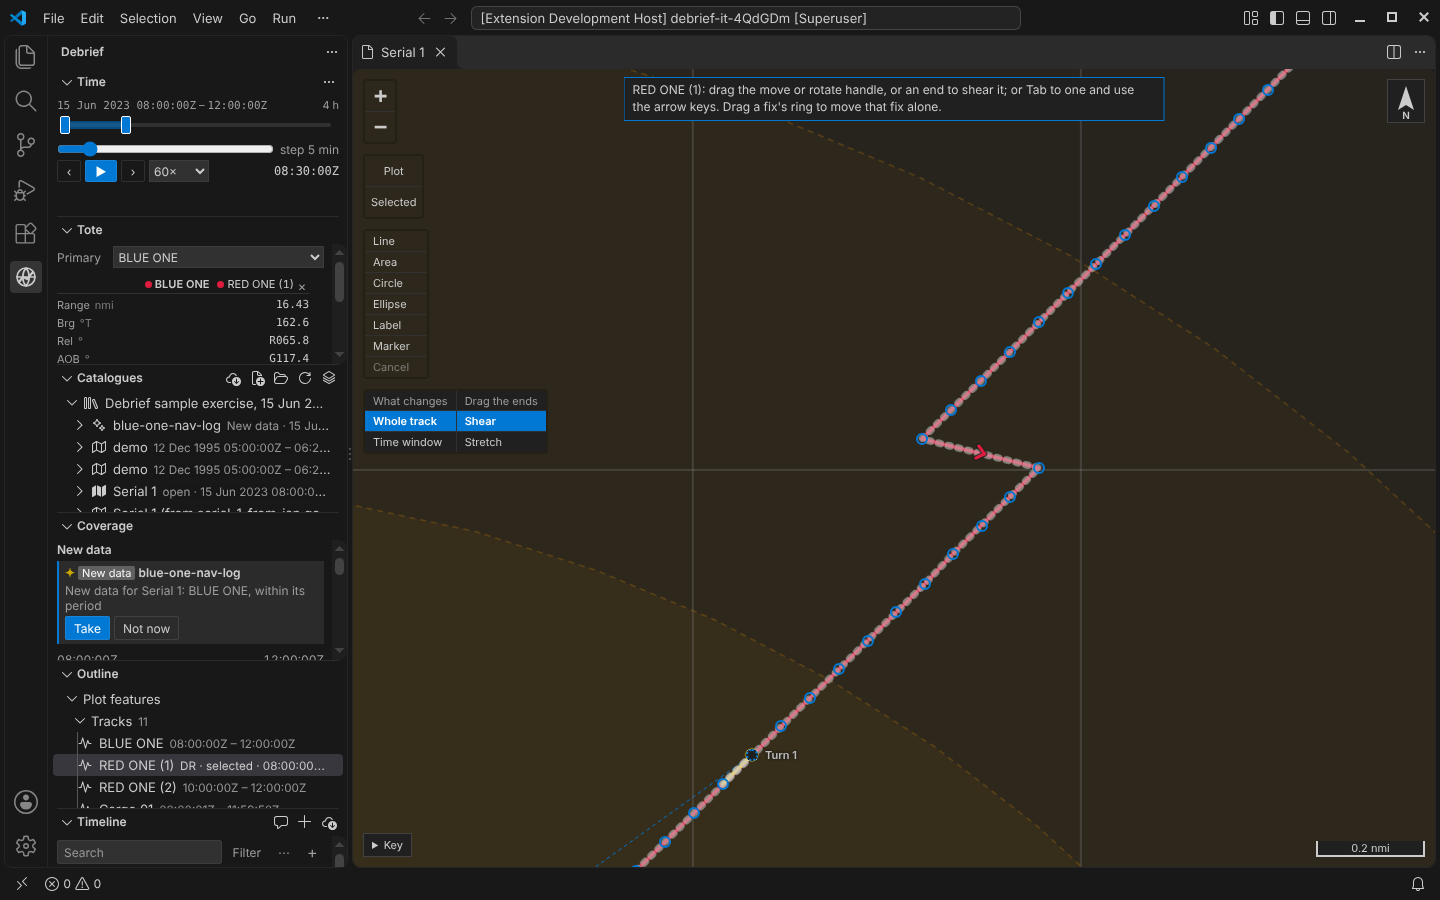The height and width of the screenshot is (900, 1440).
Task: Select the Stretch drag mode
Action: (501, 442)
